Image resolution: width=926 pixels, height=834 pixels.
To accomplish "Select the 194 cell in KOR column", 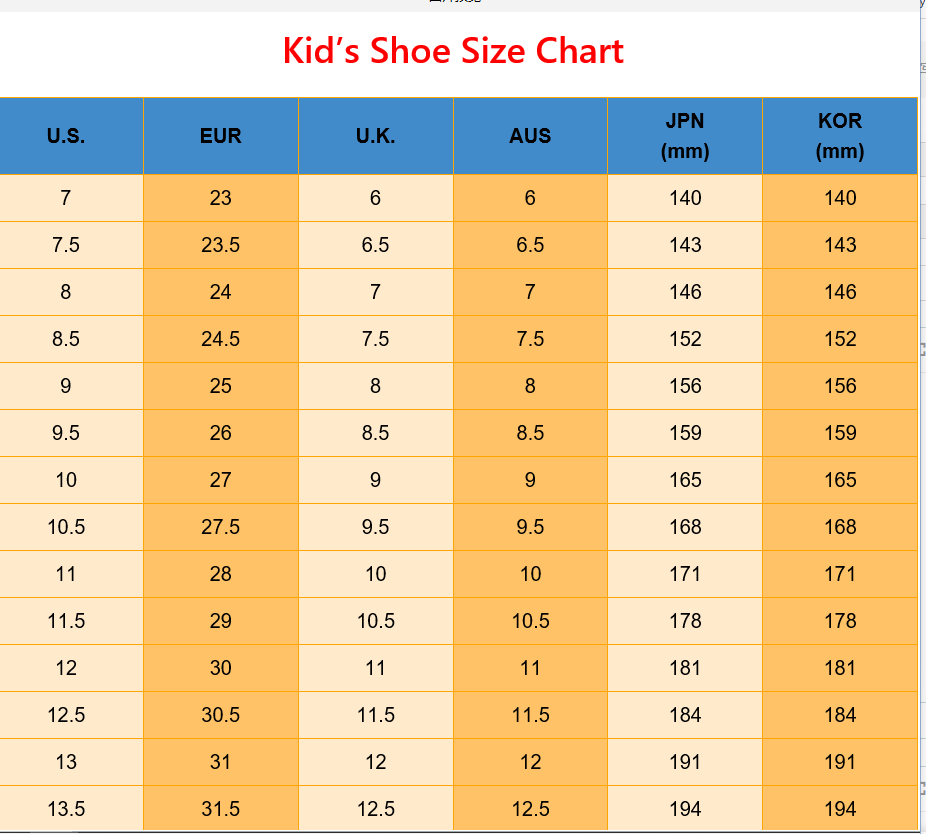I will pos(840,809).
